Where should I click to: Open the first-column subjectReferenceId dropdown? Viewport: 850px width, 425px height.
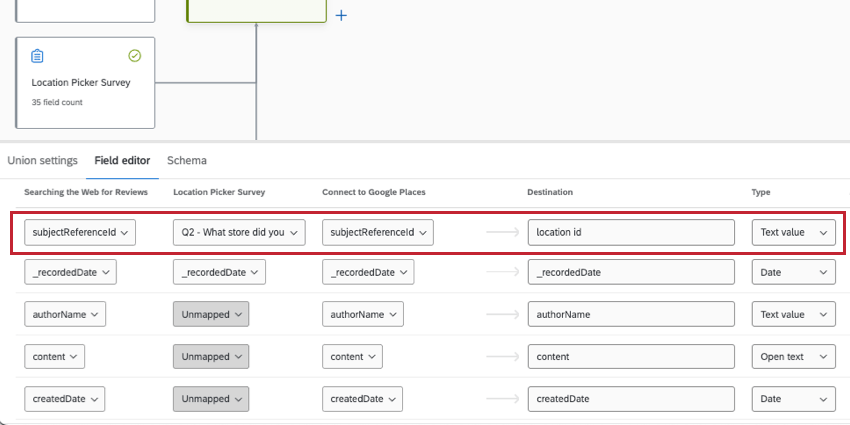pyautogui.click(x=80, y=232)
